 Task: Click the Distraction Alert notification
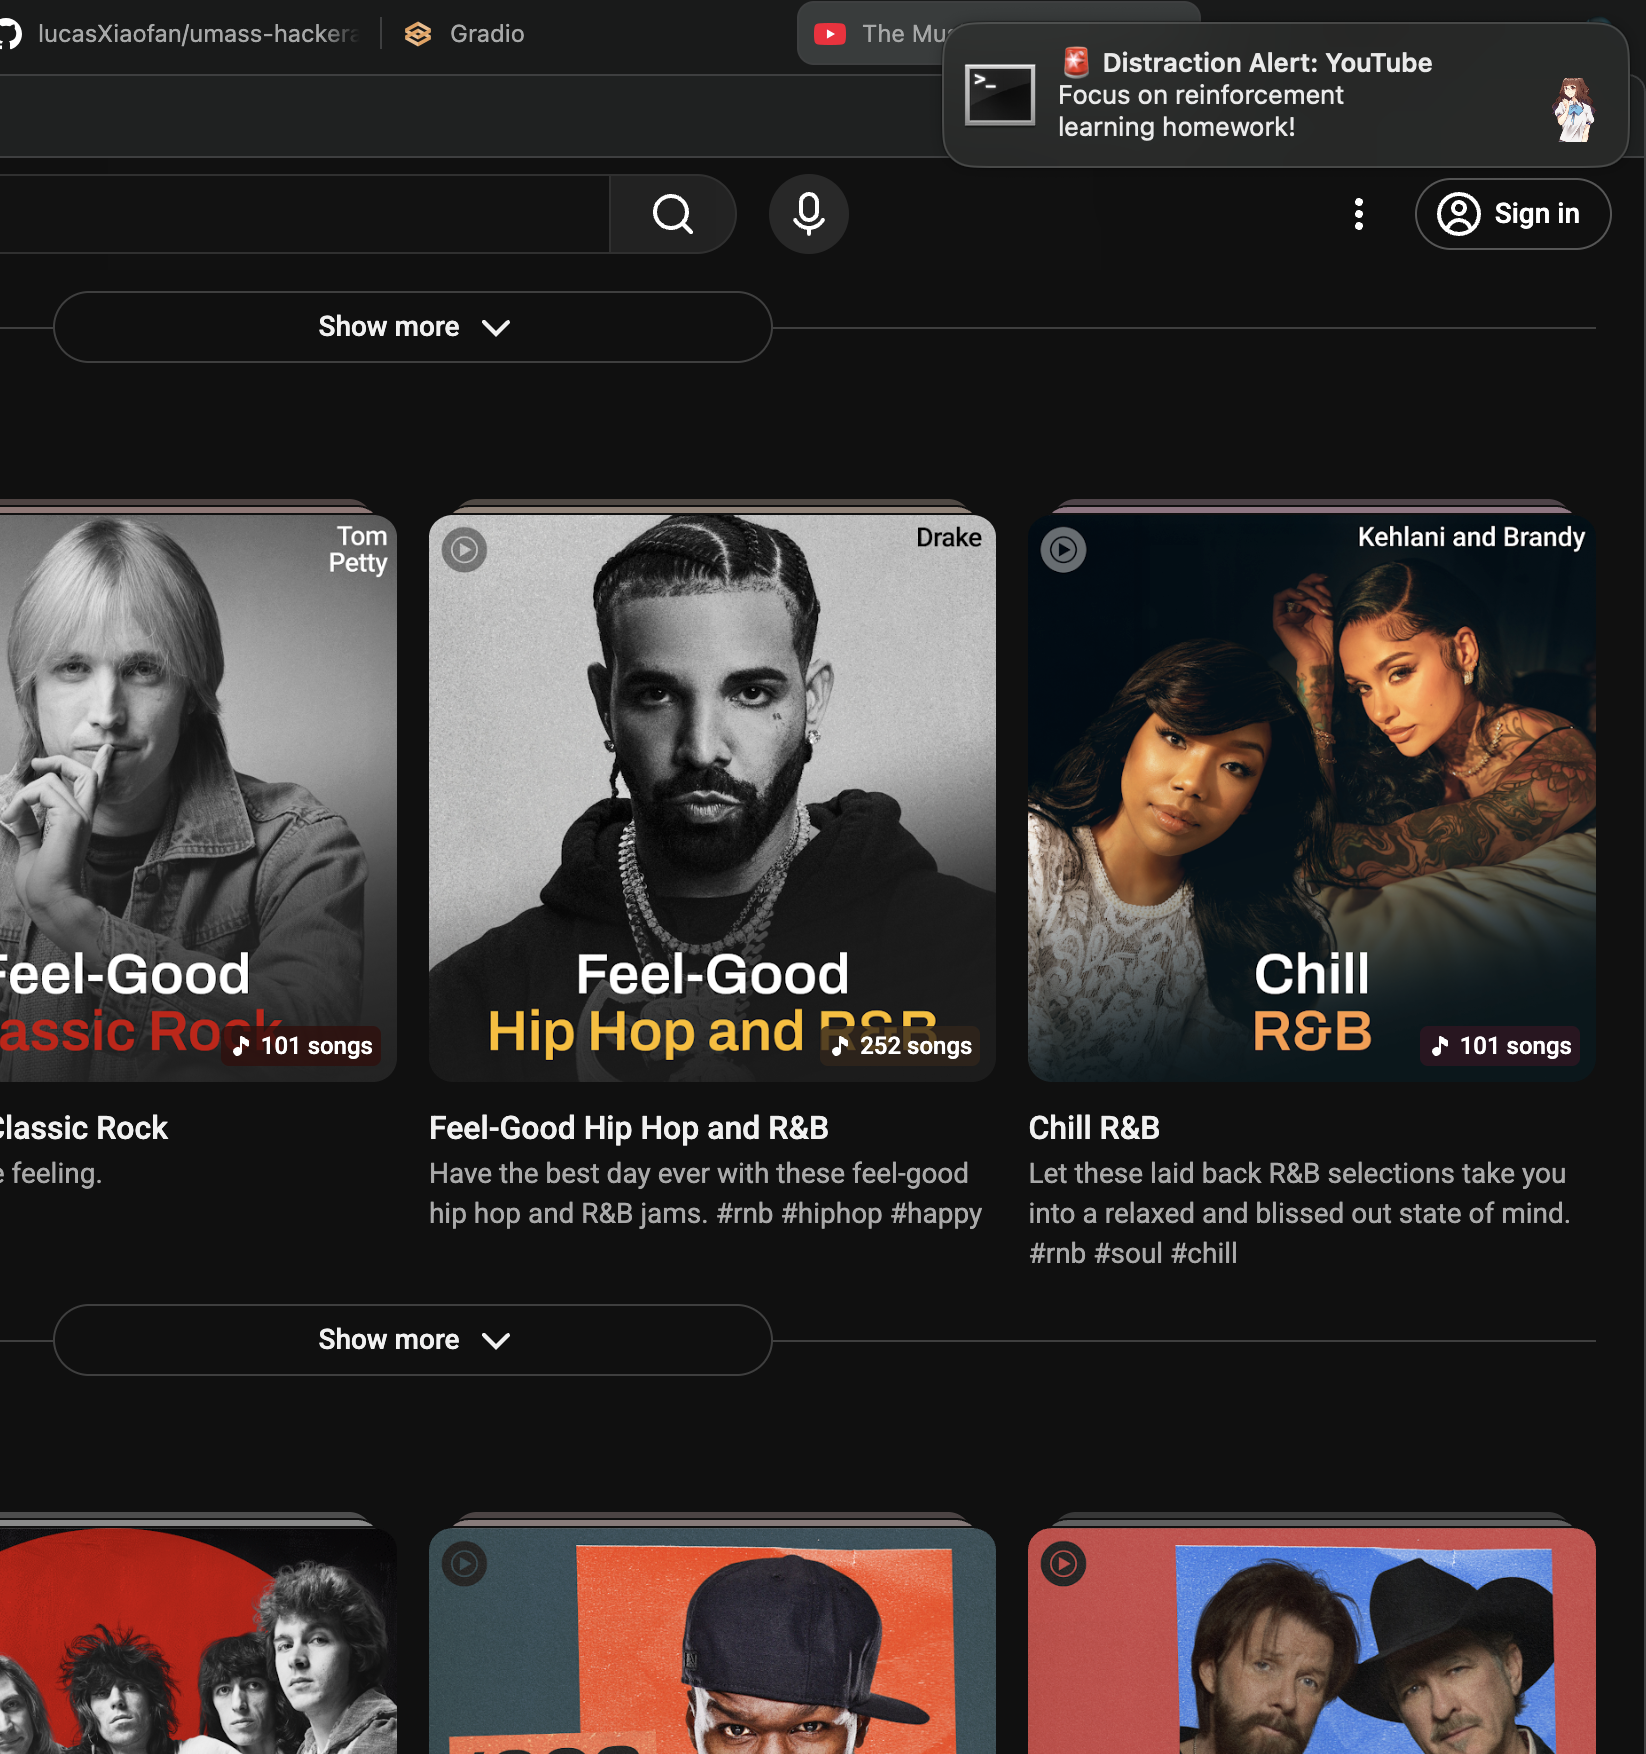coord(1286,95)
